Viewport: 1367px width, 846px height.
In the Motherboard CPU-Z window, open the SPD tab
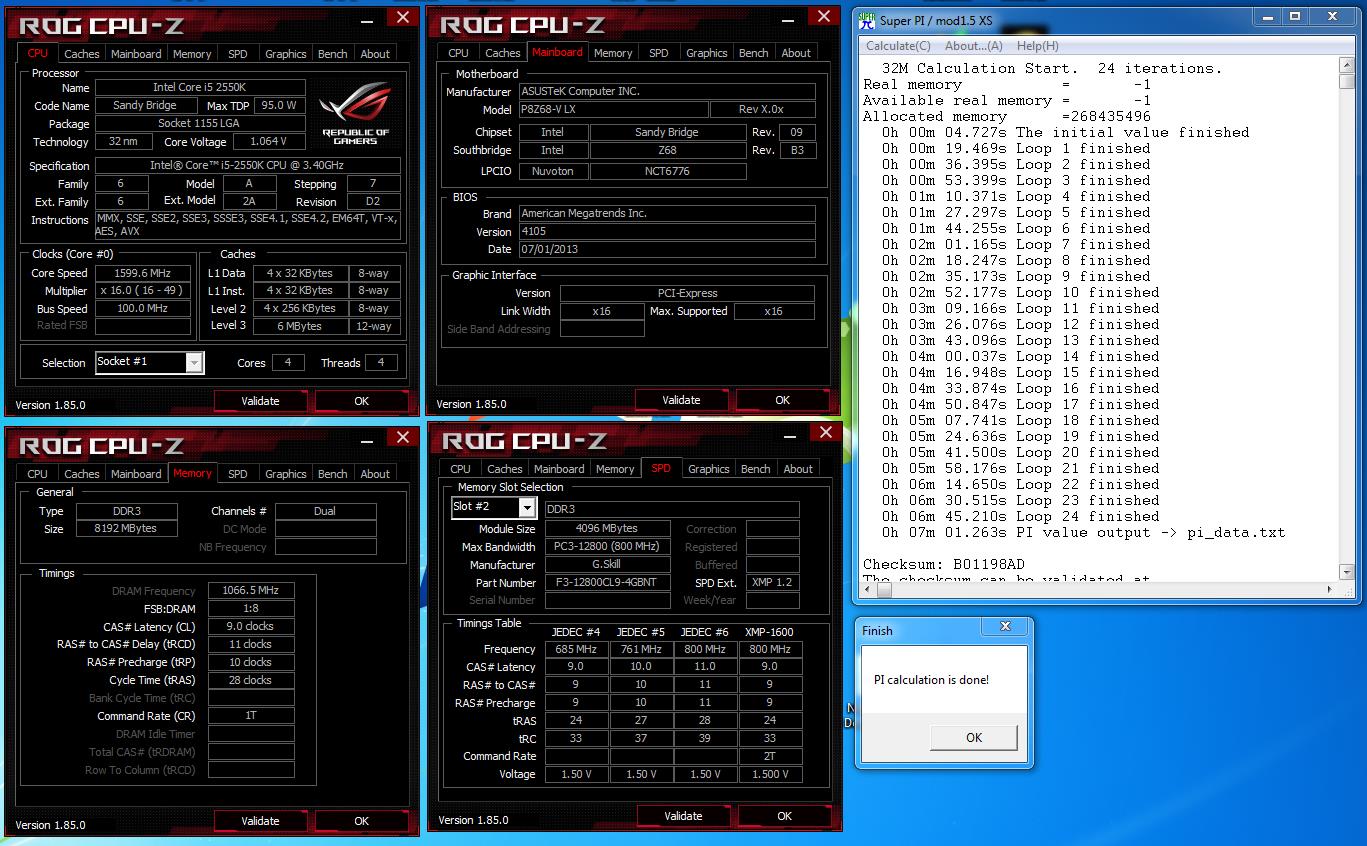pos(658,53)
